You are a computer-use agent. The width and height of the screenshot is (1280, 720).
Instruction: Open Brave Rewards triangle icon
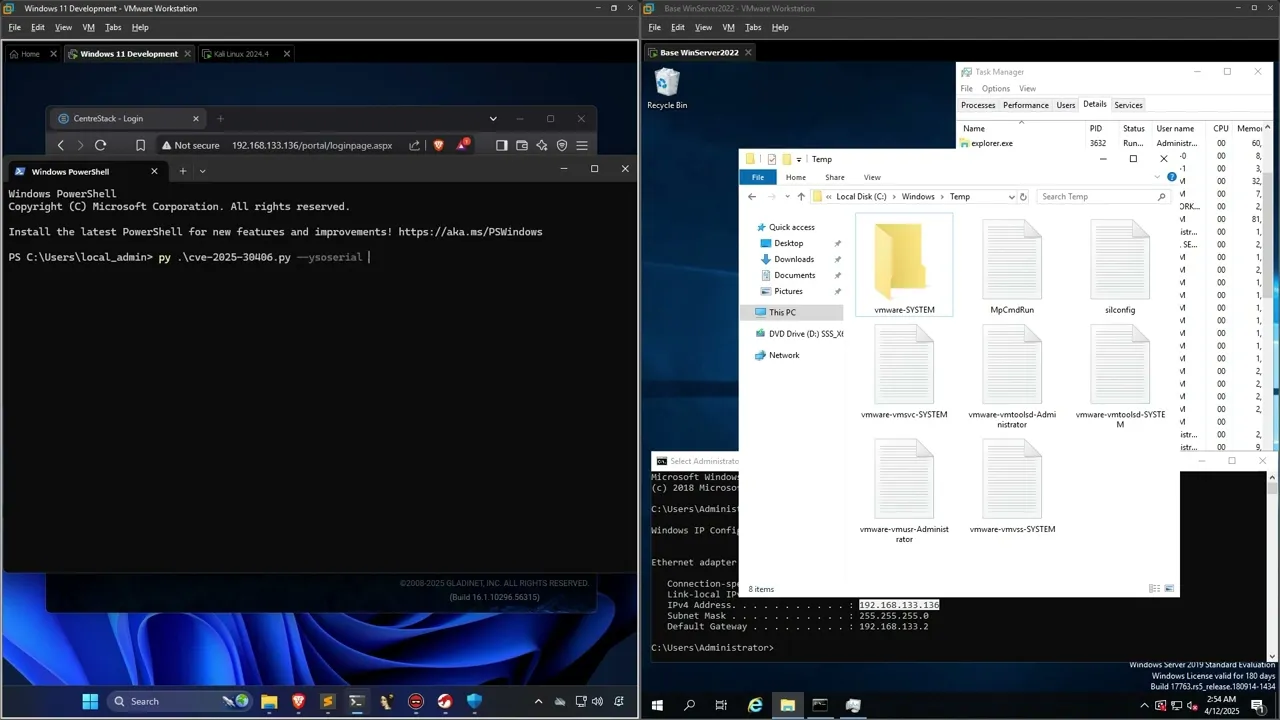pyautogui.click(x=462, y=145)
